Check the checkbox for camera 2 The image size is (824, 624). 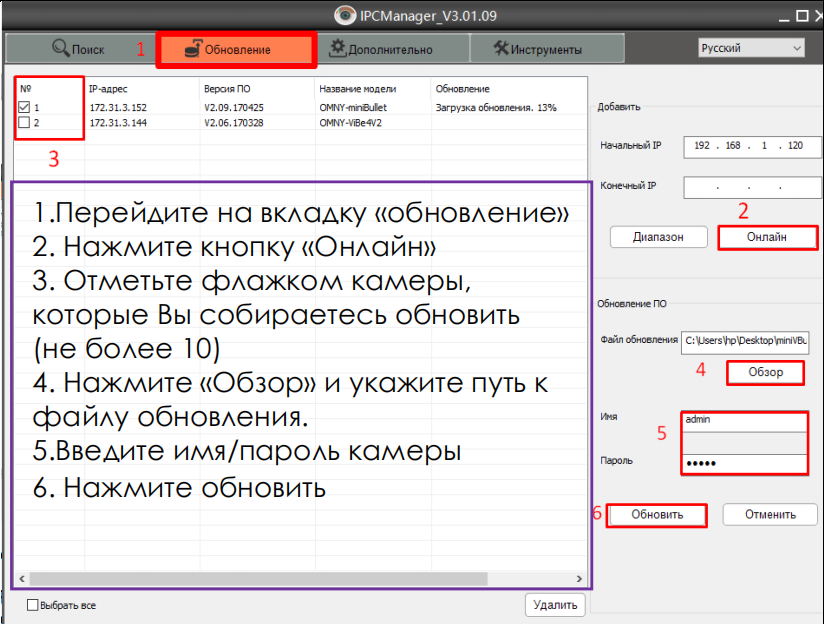24,123
